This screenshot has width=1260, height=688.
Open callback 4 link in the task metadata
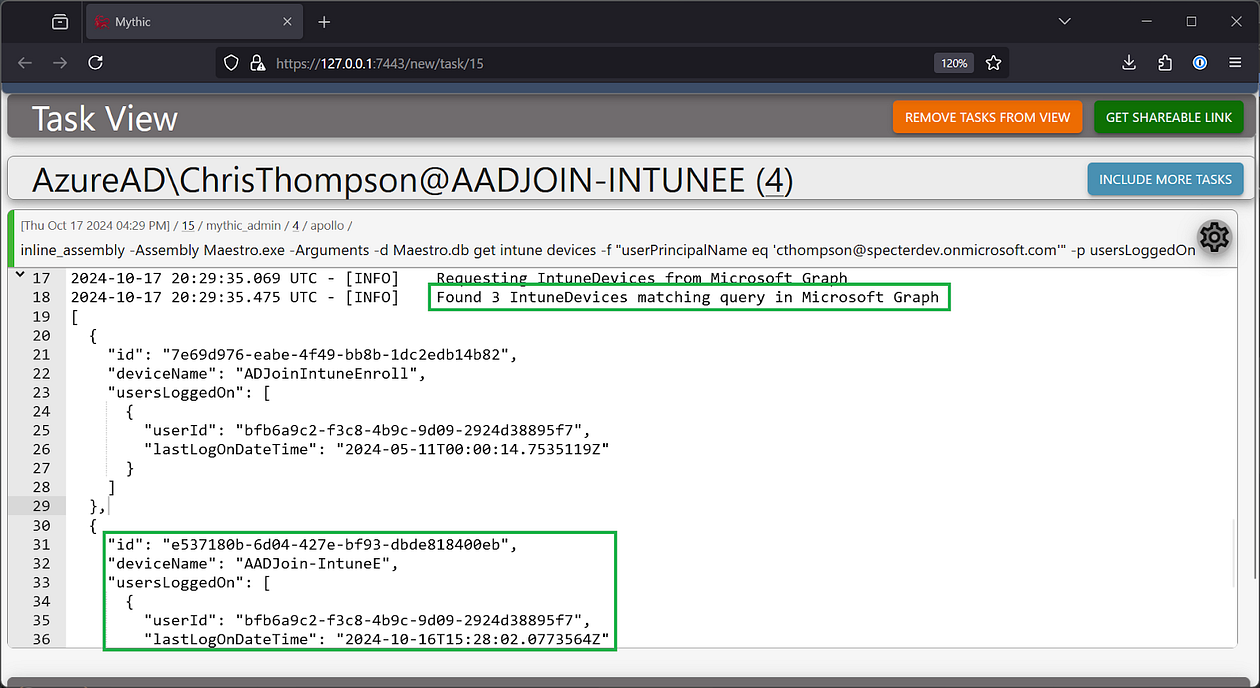pos(295,226)
